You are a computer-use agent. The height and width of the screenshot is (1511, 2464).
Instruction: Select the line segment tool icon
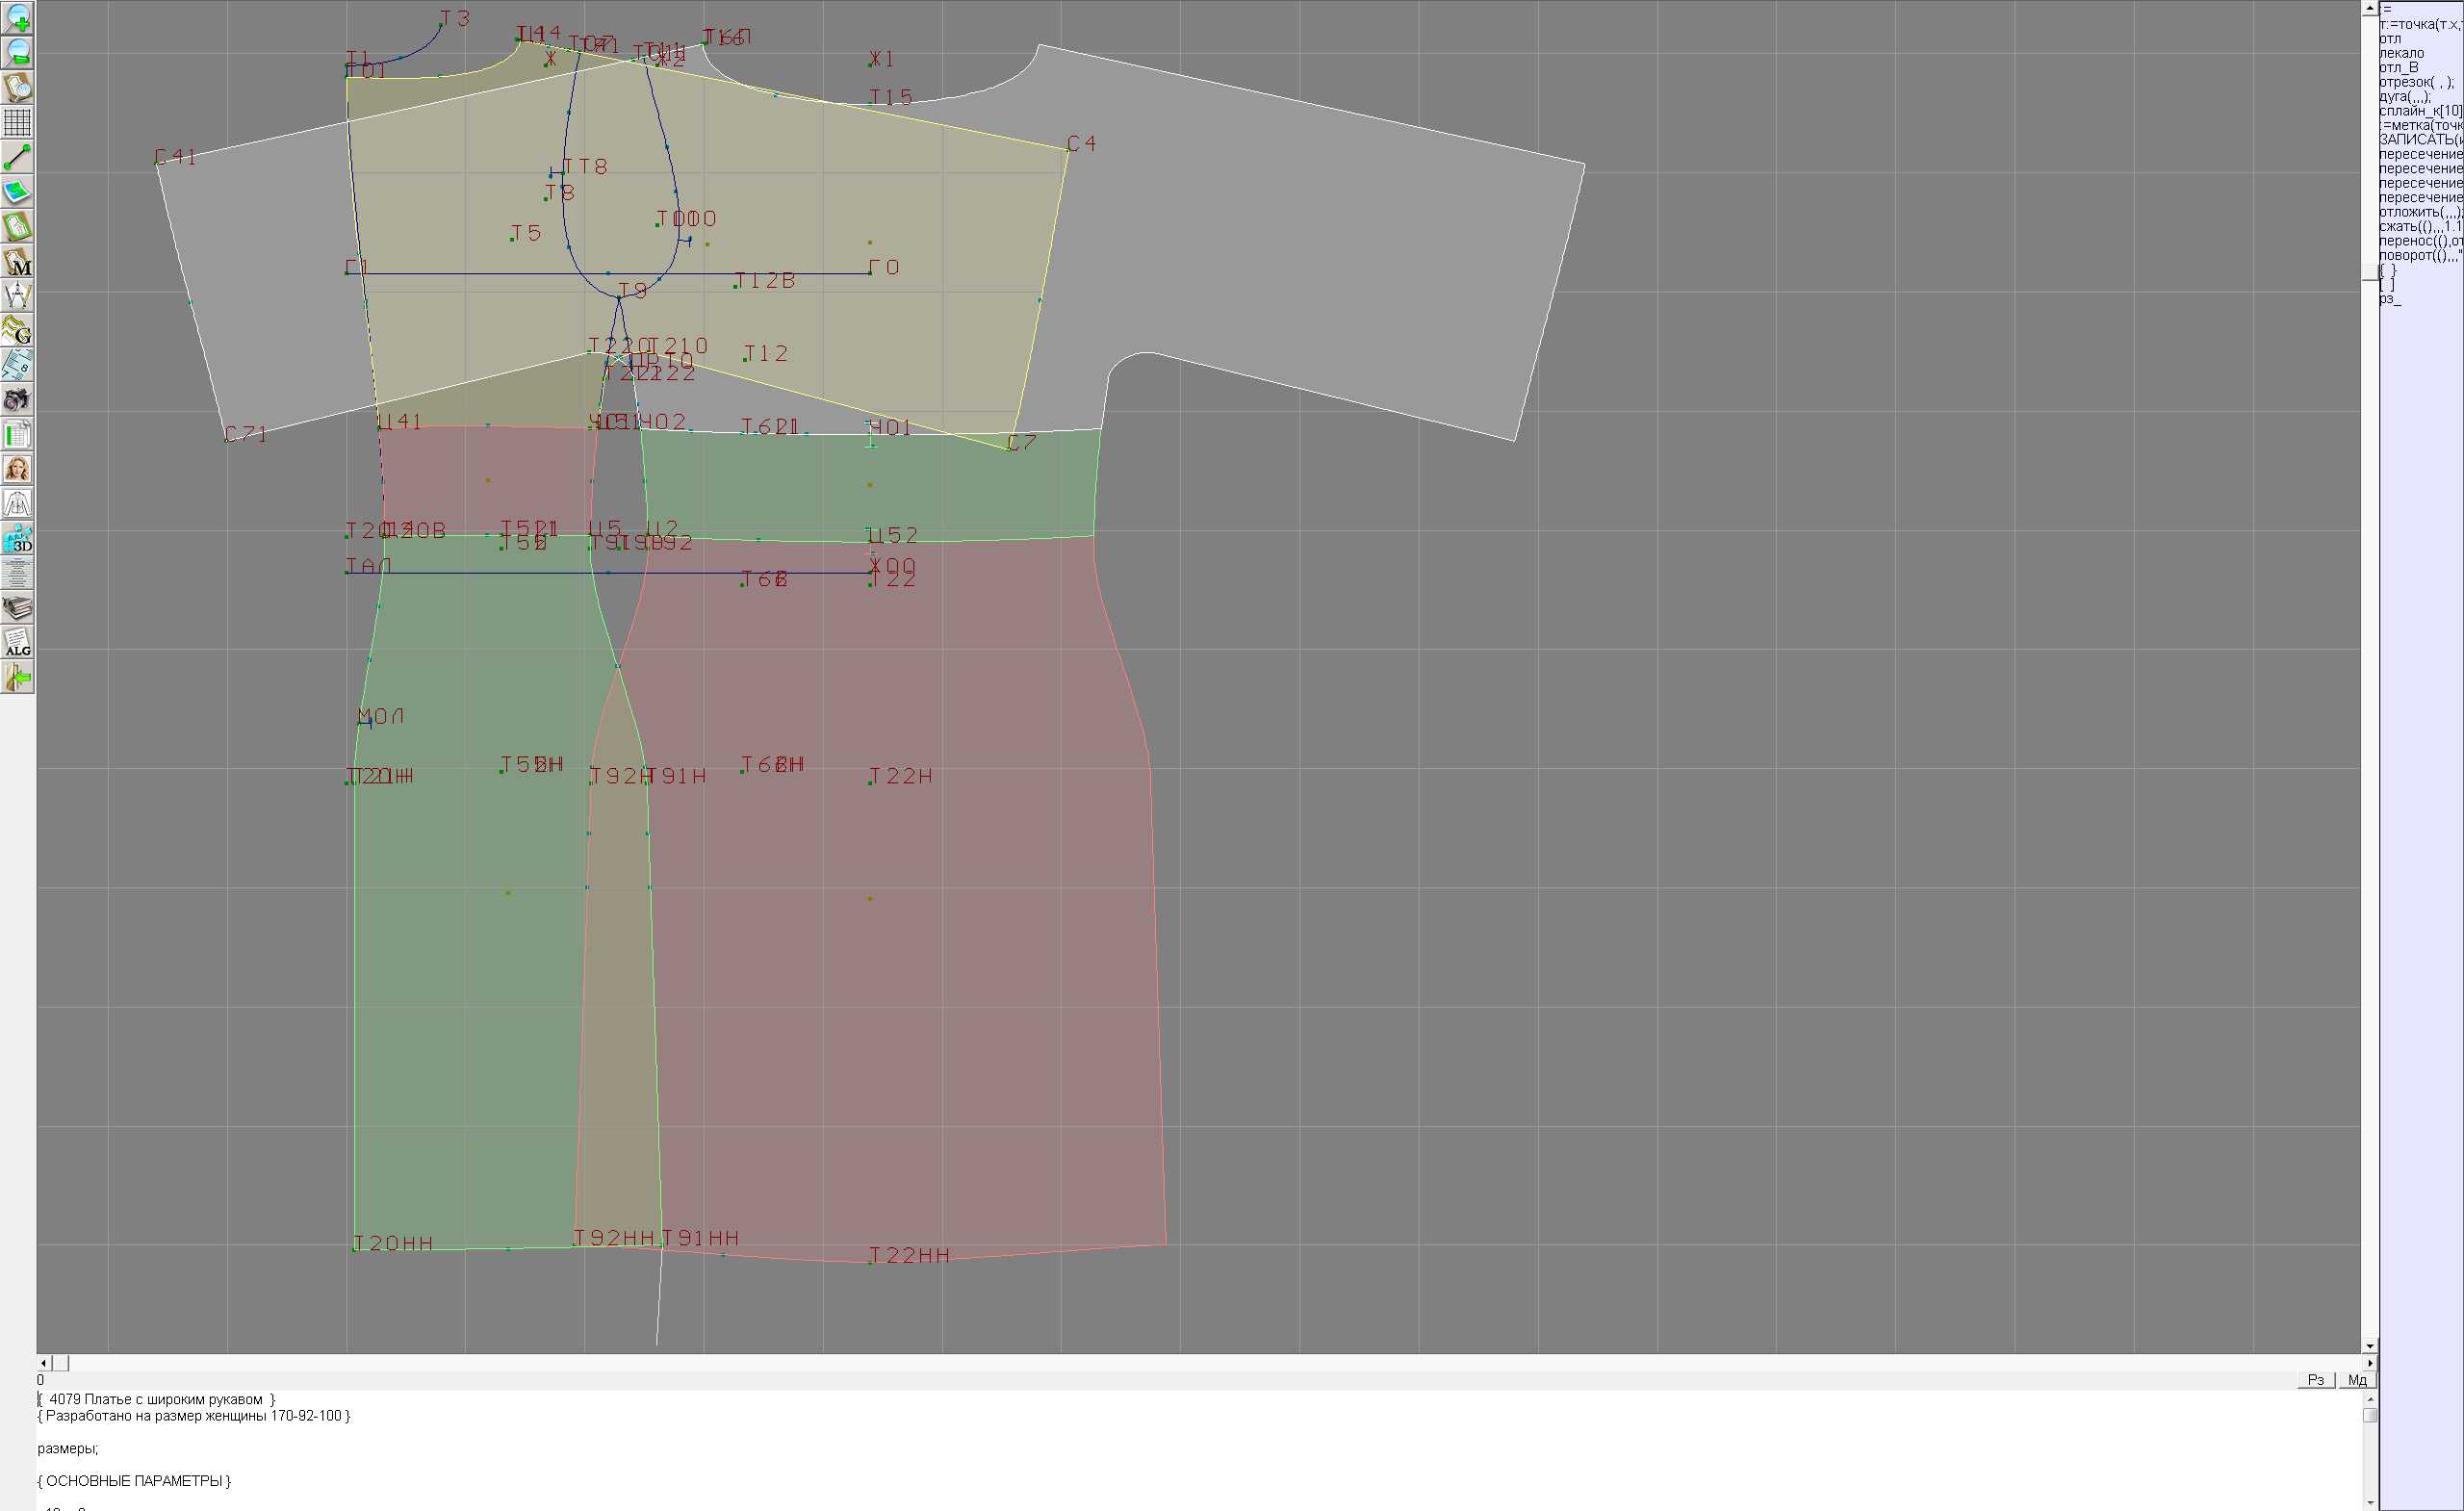[x=17, y=157]
